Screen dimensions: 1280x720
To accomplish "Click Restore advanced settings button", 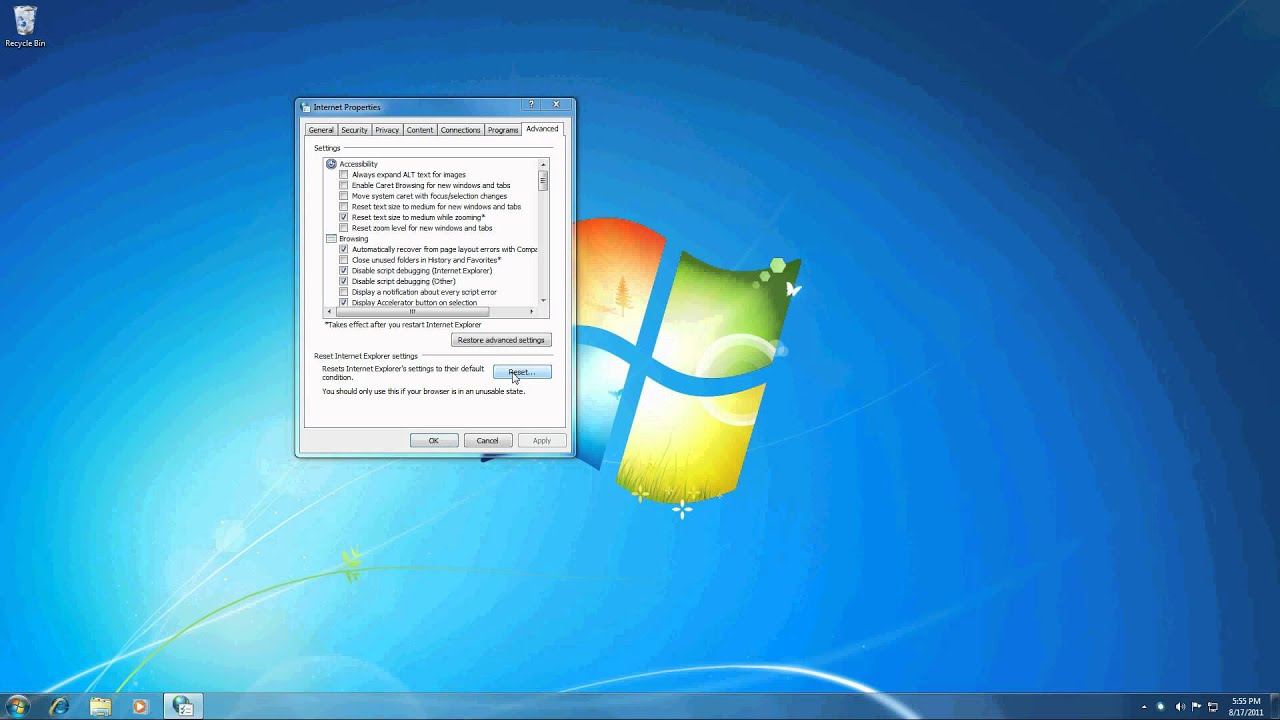I will [501, 340].
